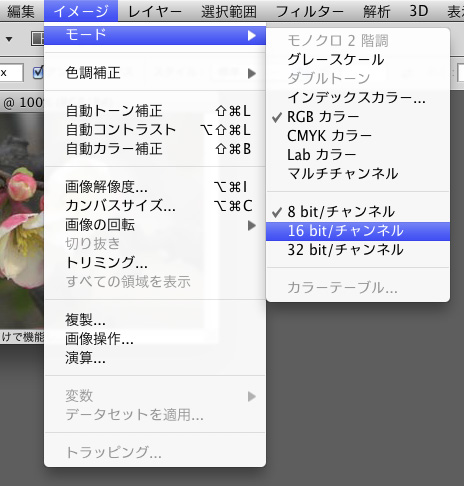Click the flower image thumbnail canvas

click(22, 220)
